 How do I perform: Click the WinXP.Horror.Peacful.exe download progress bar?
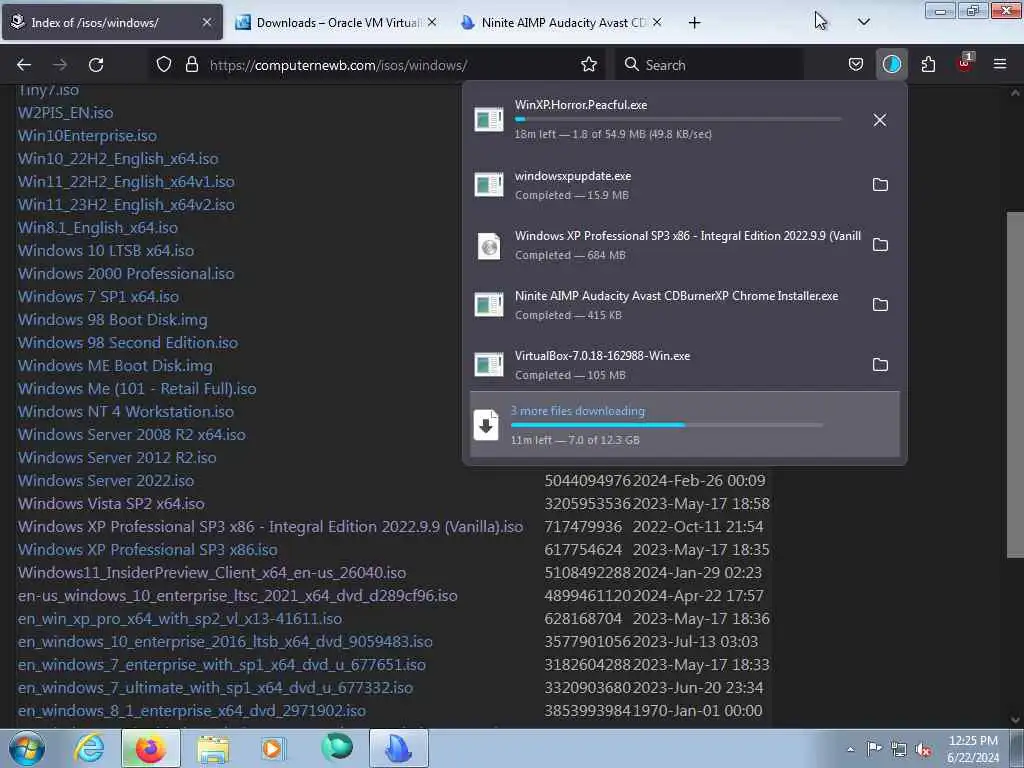pos(678,120)
